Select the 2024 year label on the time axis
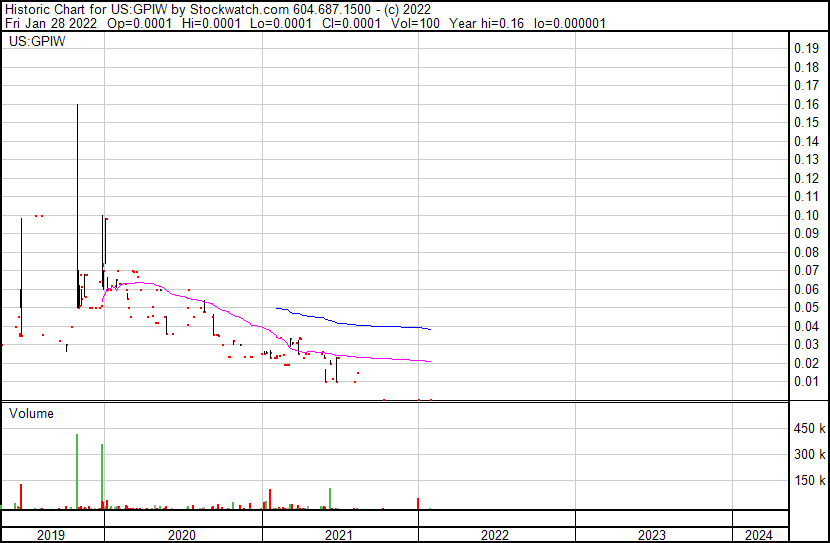The image size is (830, 543). [758, 535]
